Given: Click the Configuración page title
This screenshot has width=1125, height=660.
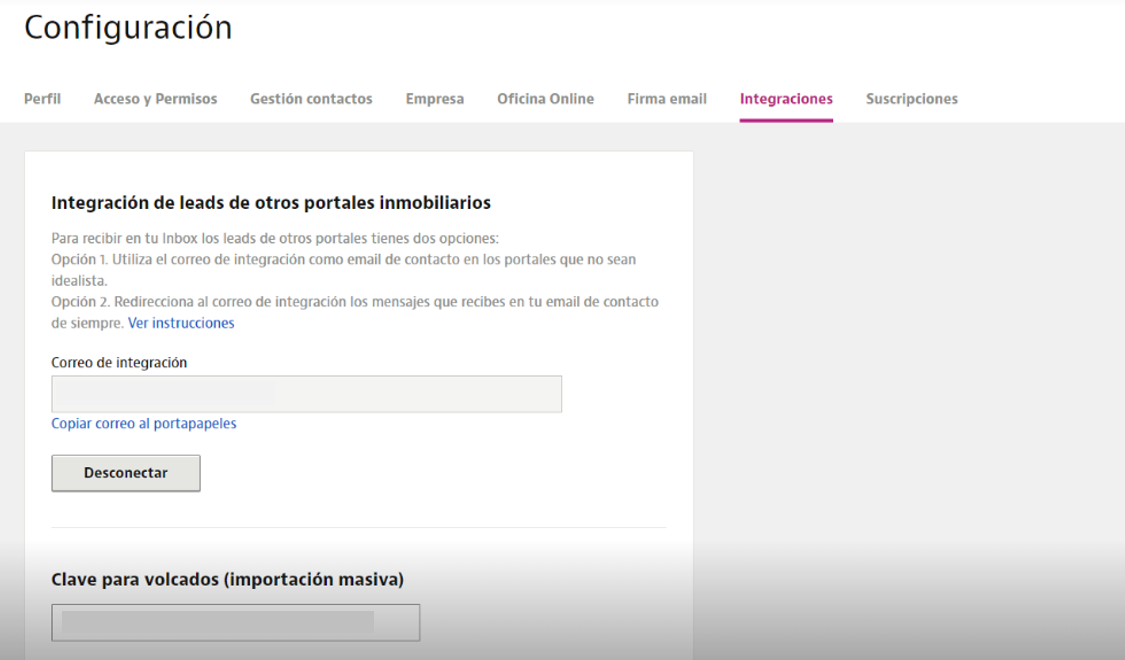Looking at the screenshot, I should (x=128, y=28).
